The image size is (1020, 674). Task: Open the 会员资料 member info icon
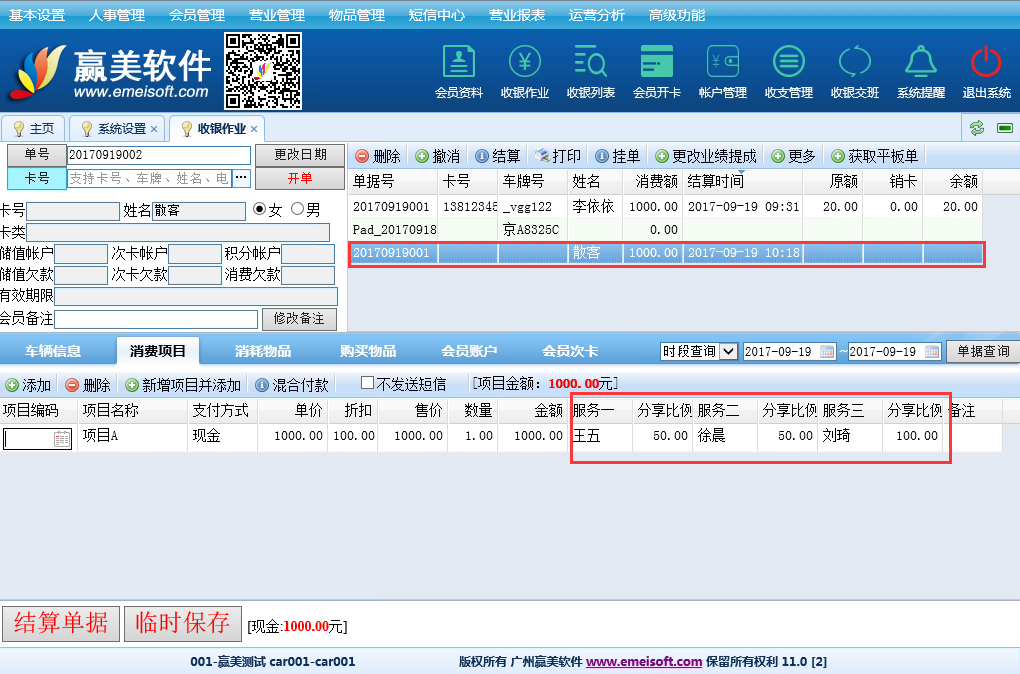pos(459,71)
